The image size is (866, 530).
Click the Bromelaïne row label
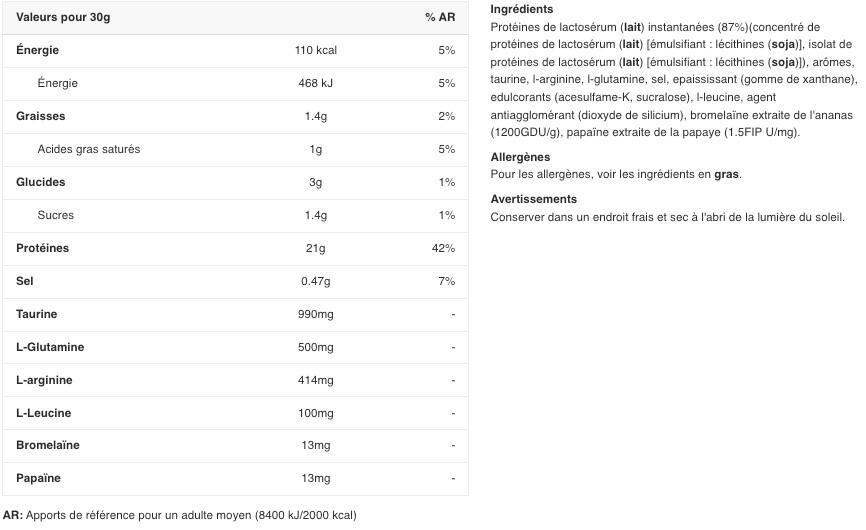pos(48,445)
